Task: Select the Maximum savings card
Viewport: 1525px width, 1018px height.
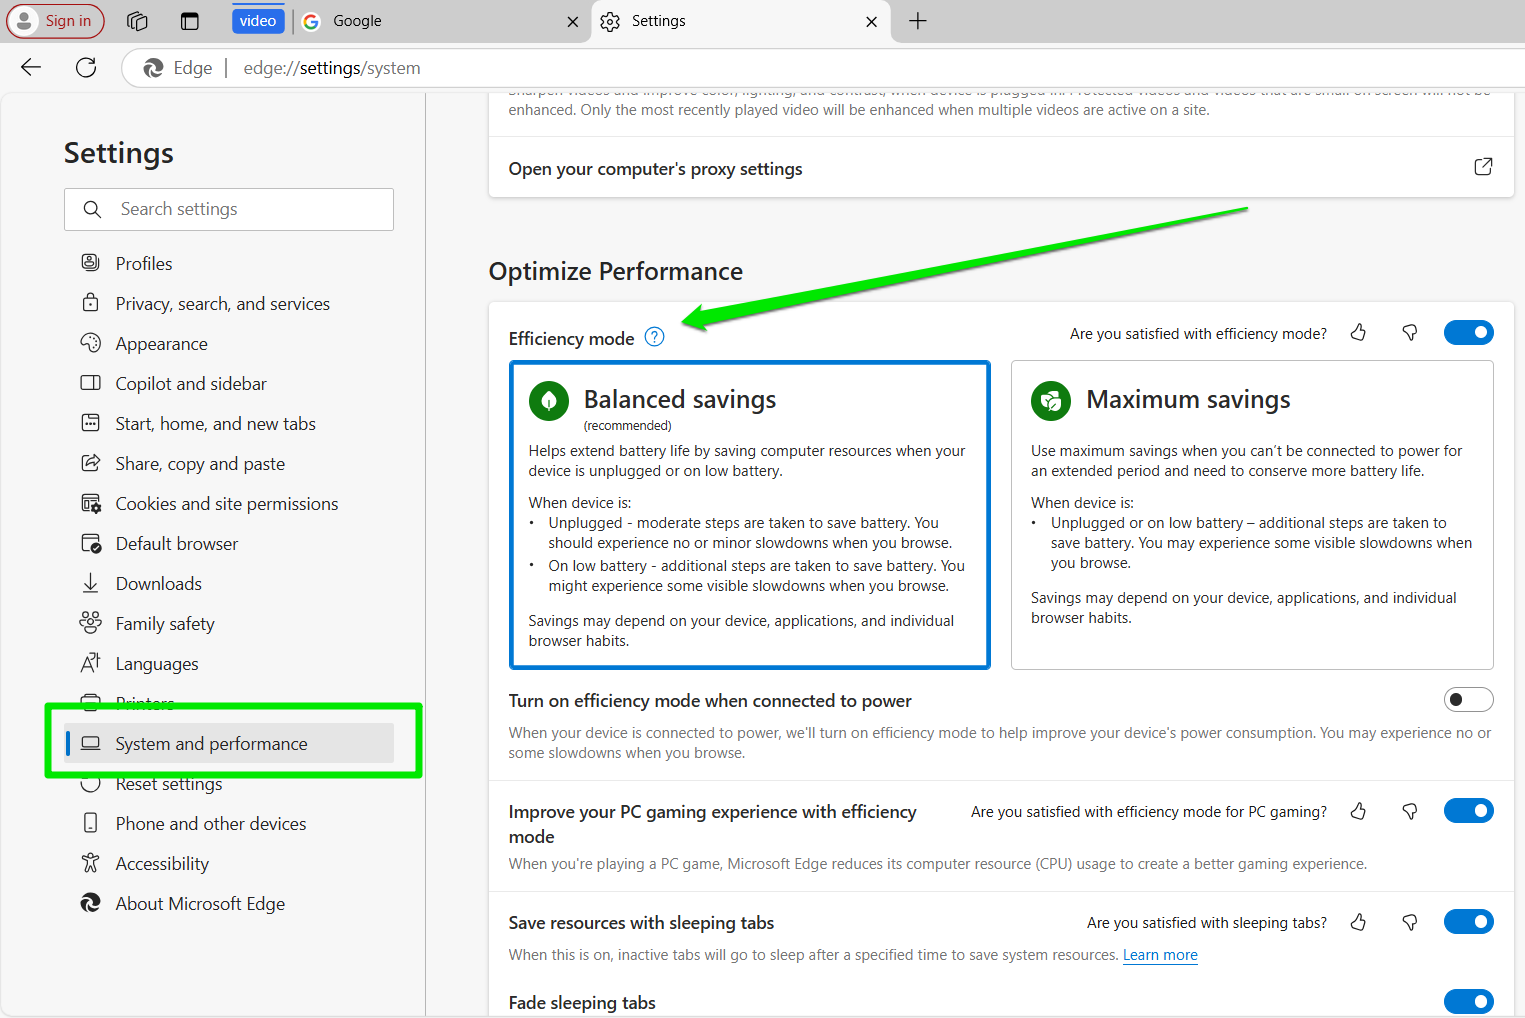Action: [x=1252, y=515]
